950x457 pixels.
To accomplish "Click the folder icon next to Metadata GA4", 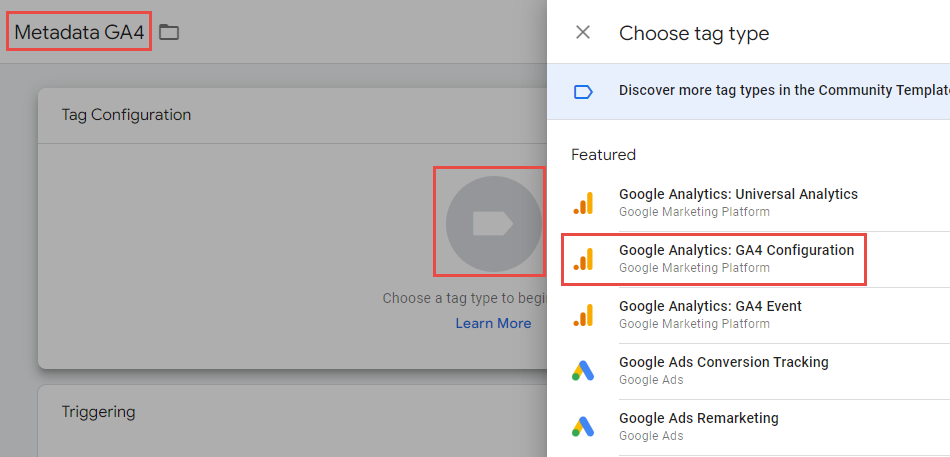I will coord(169,33).
